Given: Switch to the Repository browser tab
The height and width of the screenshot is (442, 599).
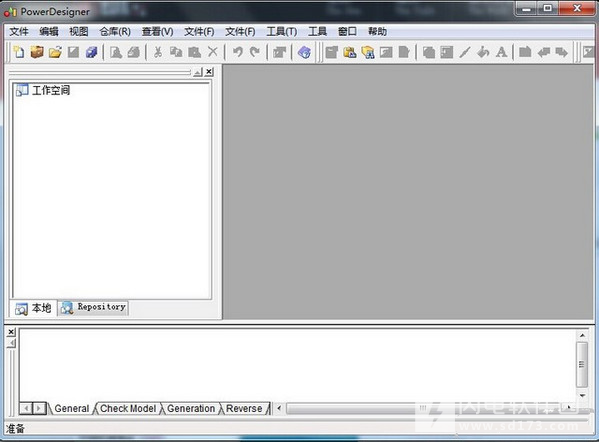Looking at the screenshot, I should click(94, 307).
